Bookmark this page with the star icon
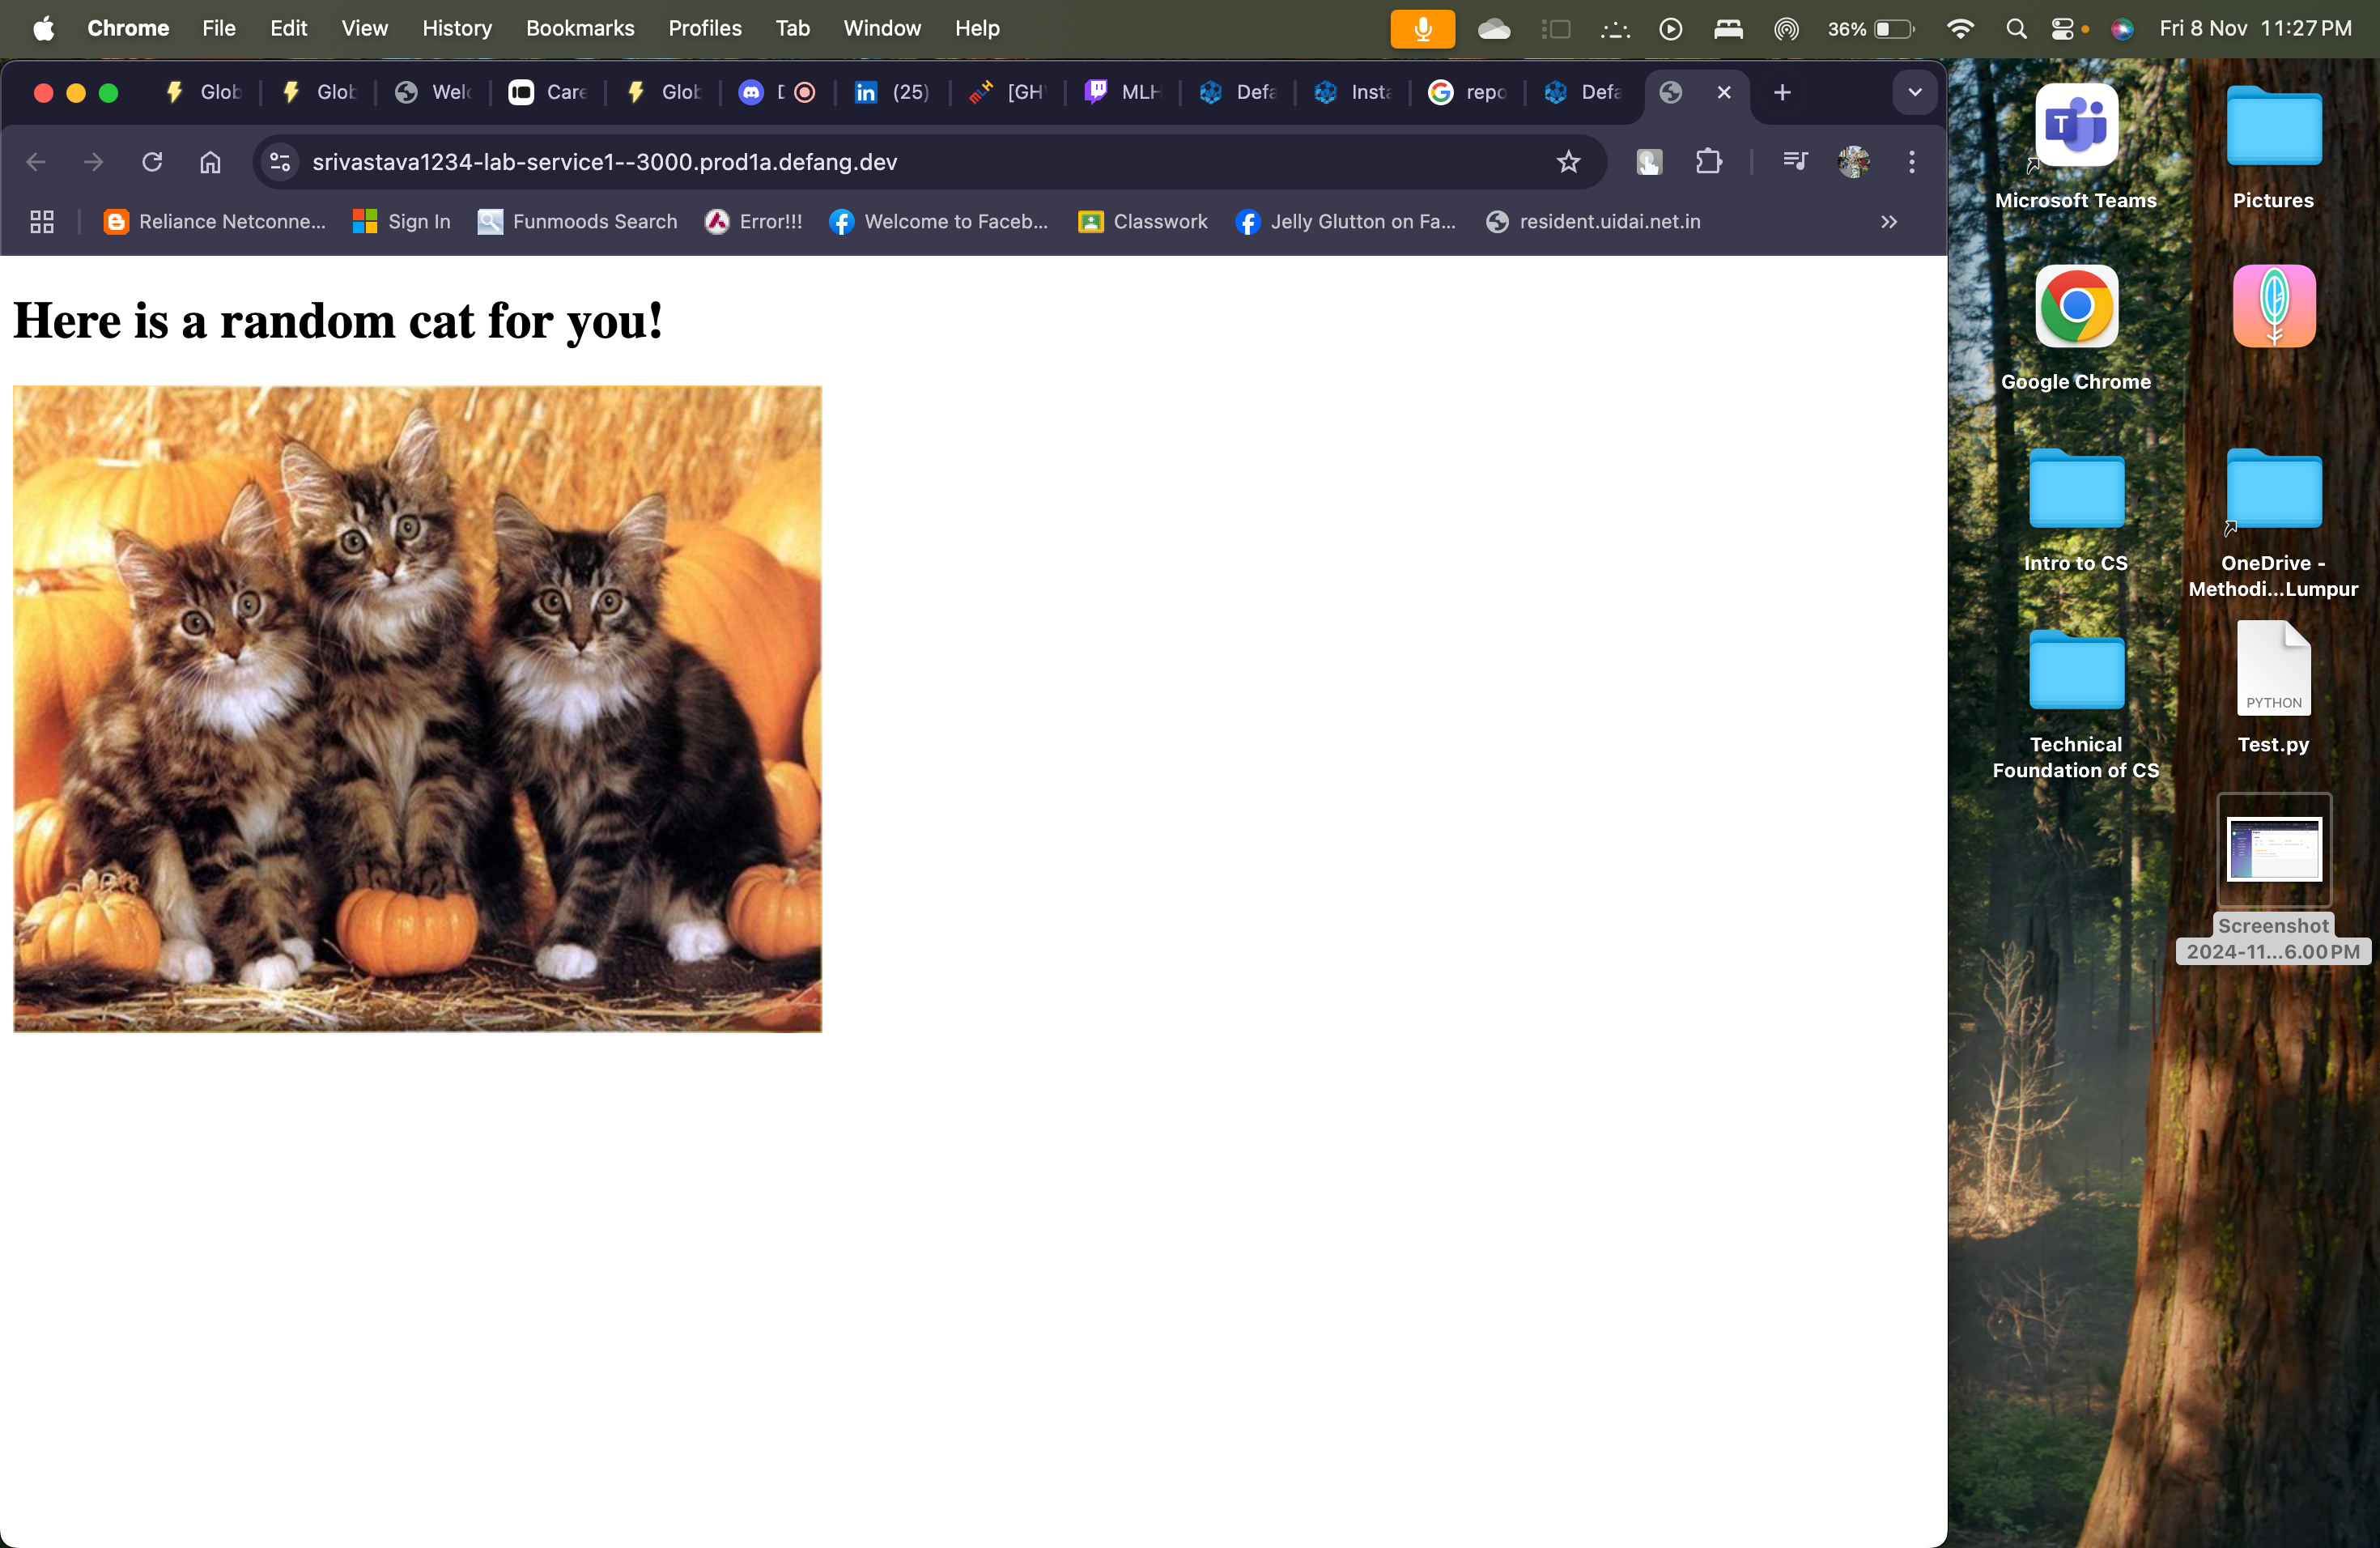 coord(1568,162)
